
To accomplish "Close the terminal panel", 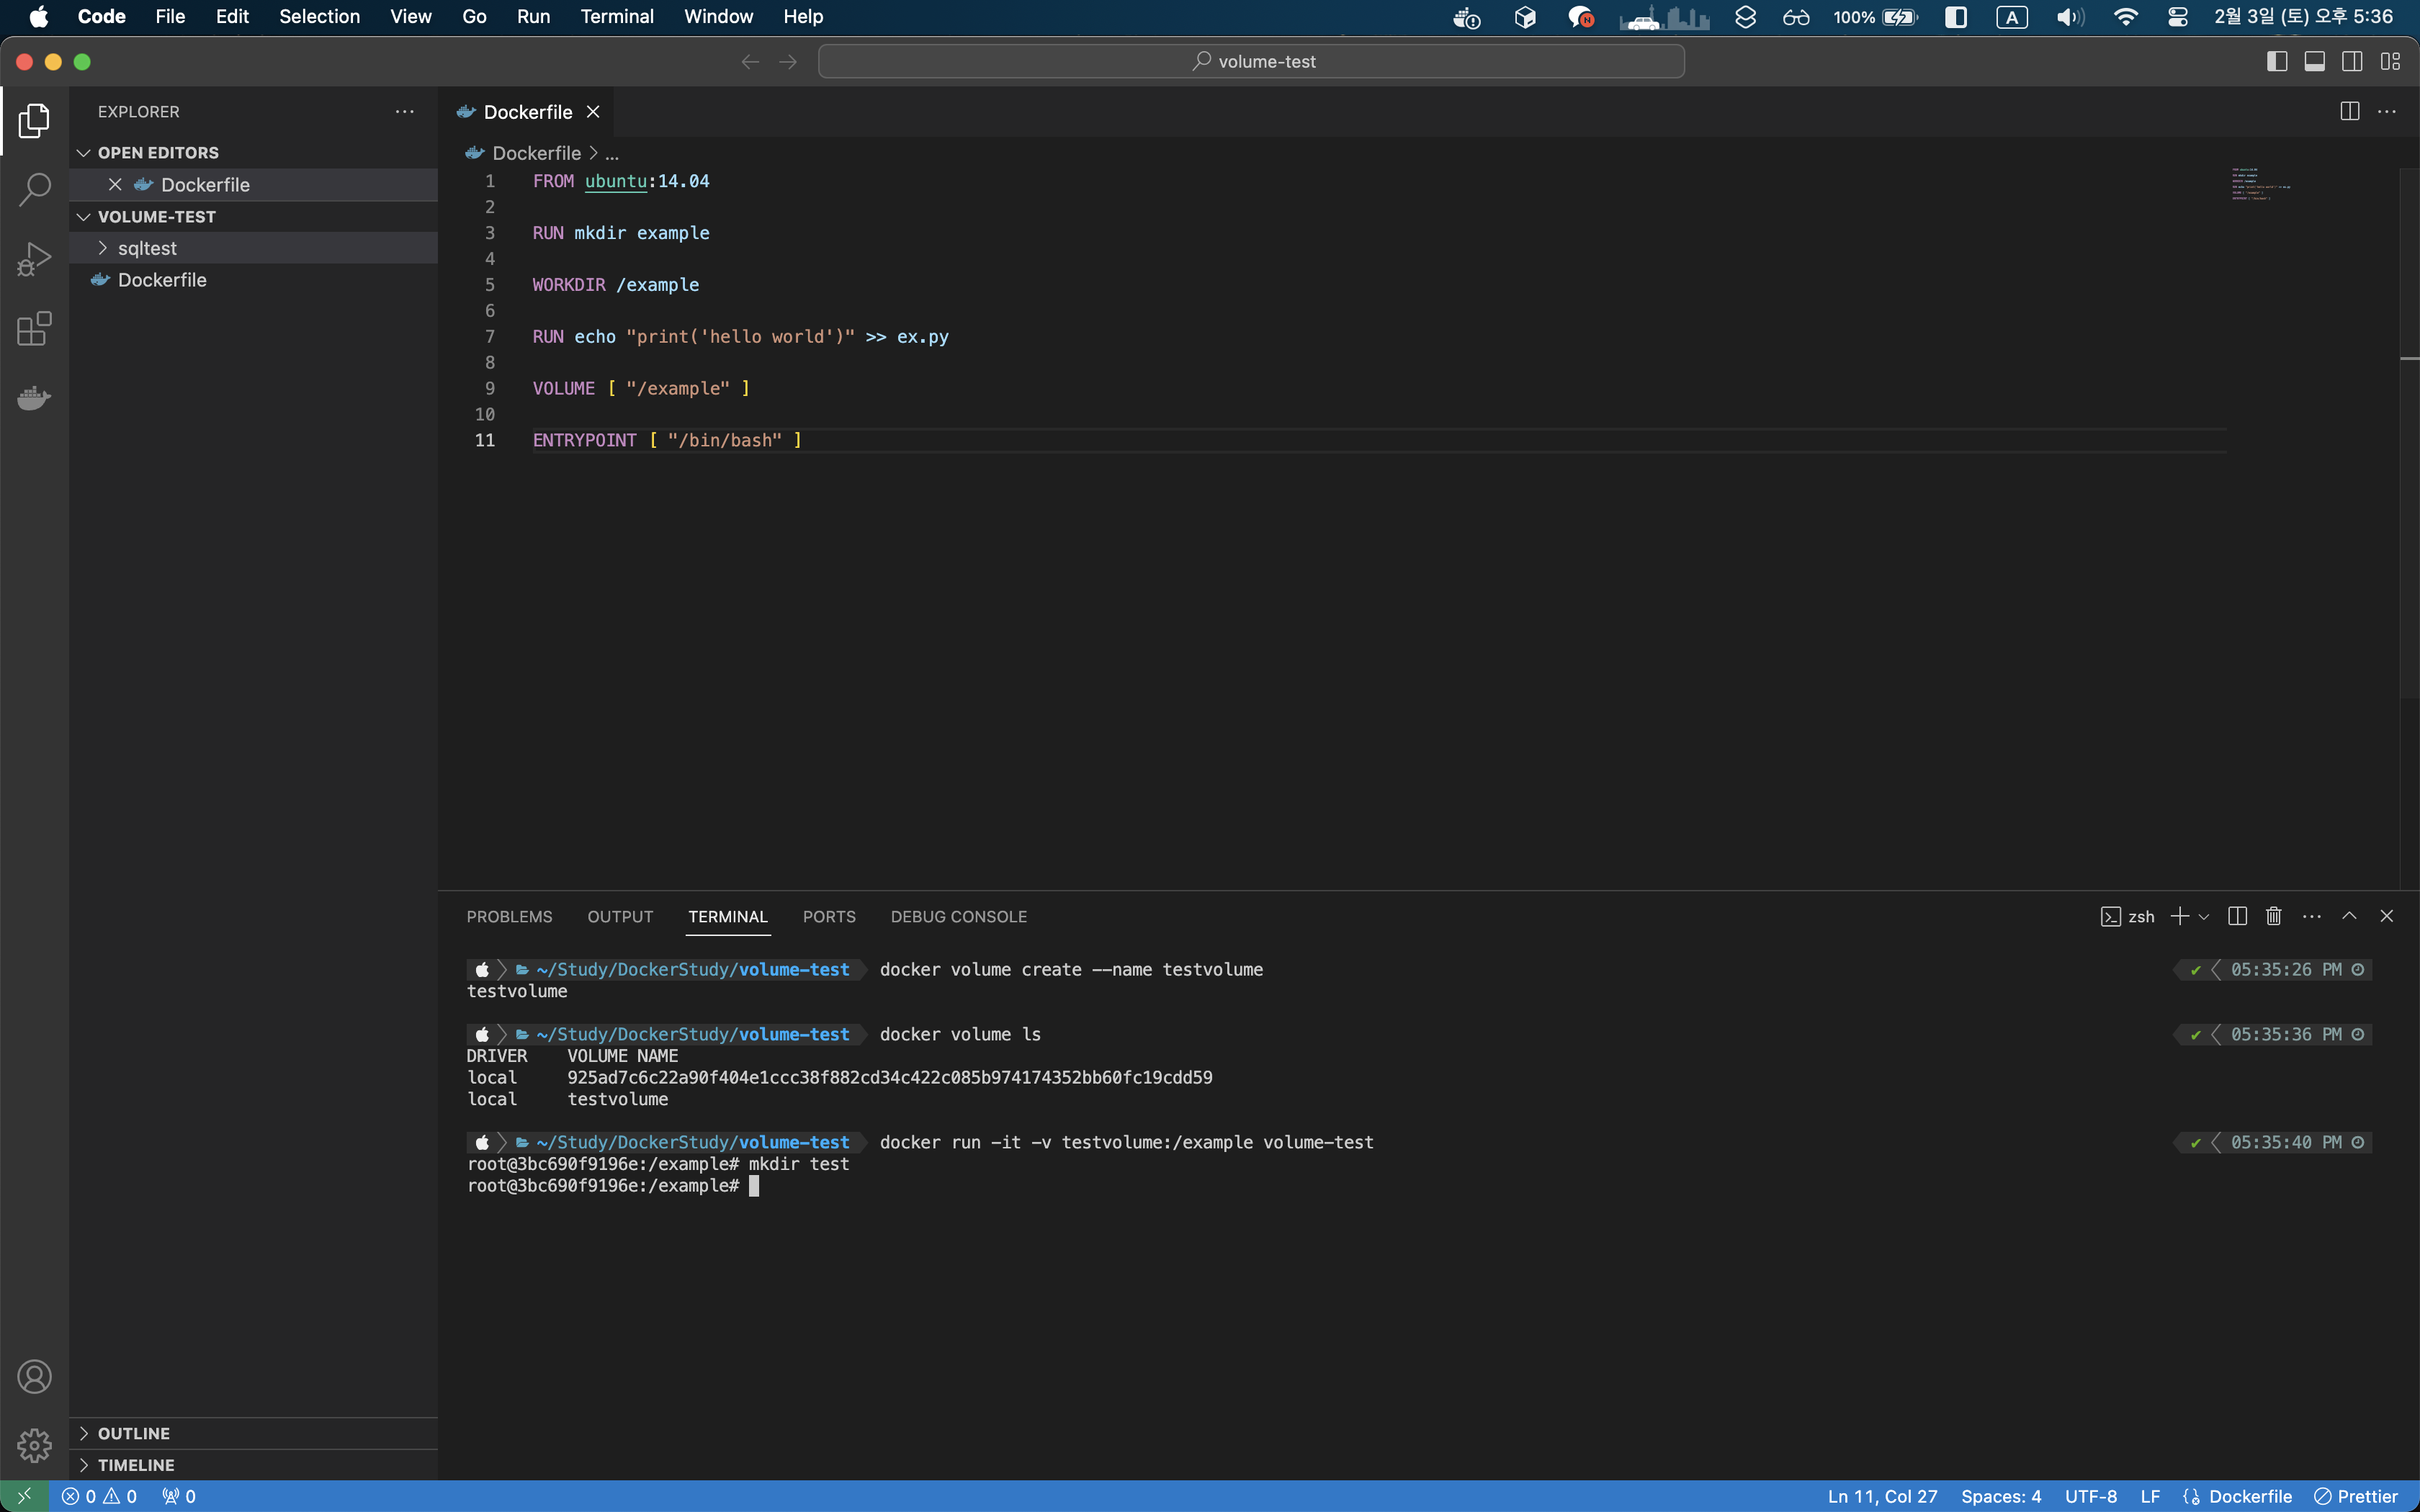I will click(x=2387, y=916).
